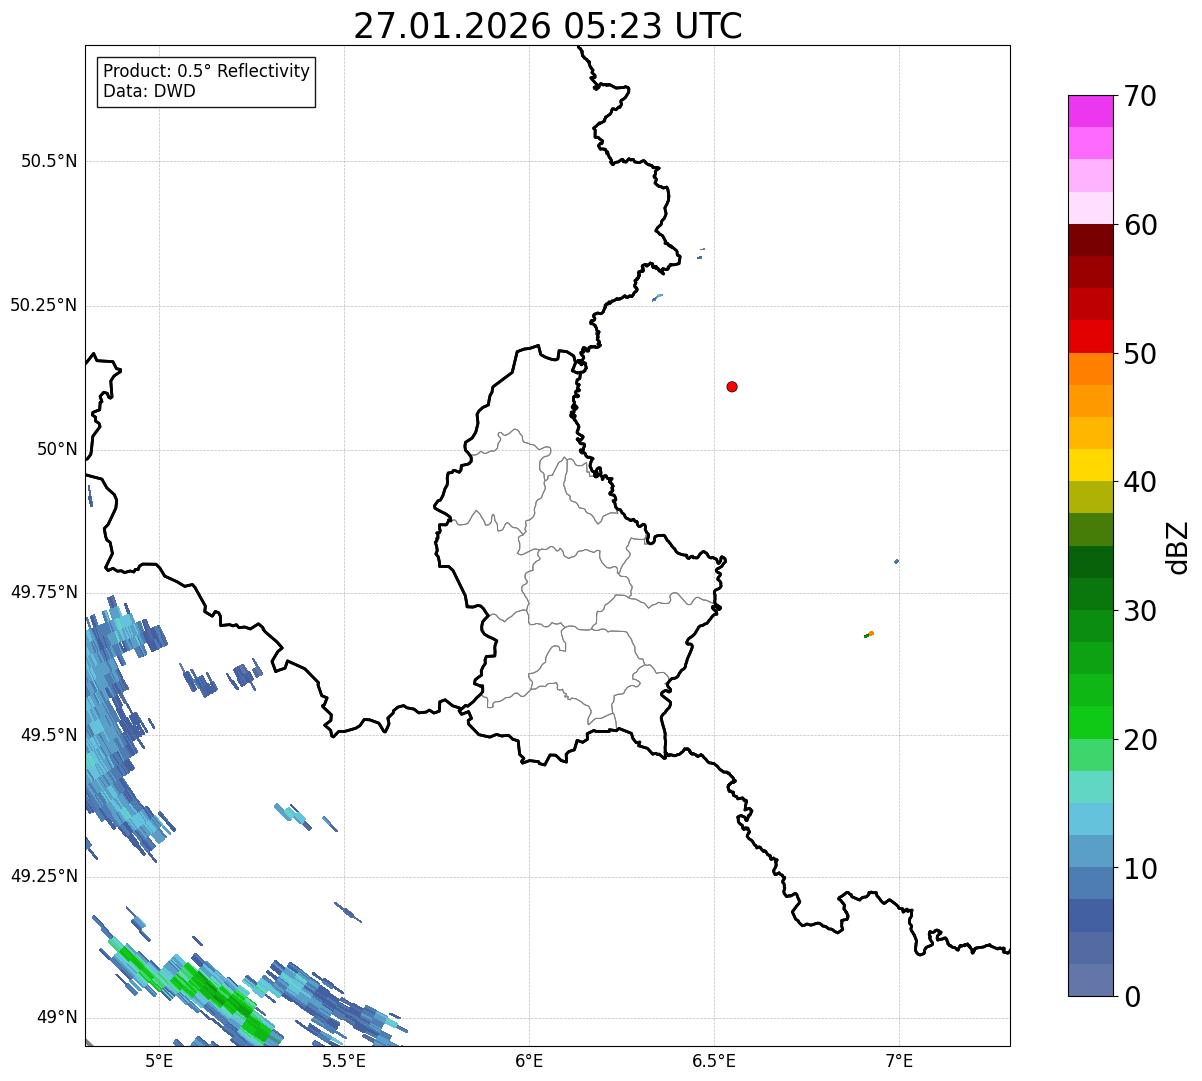Click the 5°E longitude label
Image resolution: width=1202 pixels, height=1081 pixels.
point(159,1060)
